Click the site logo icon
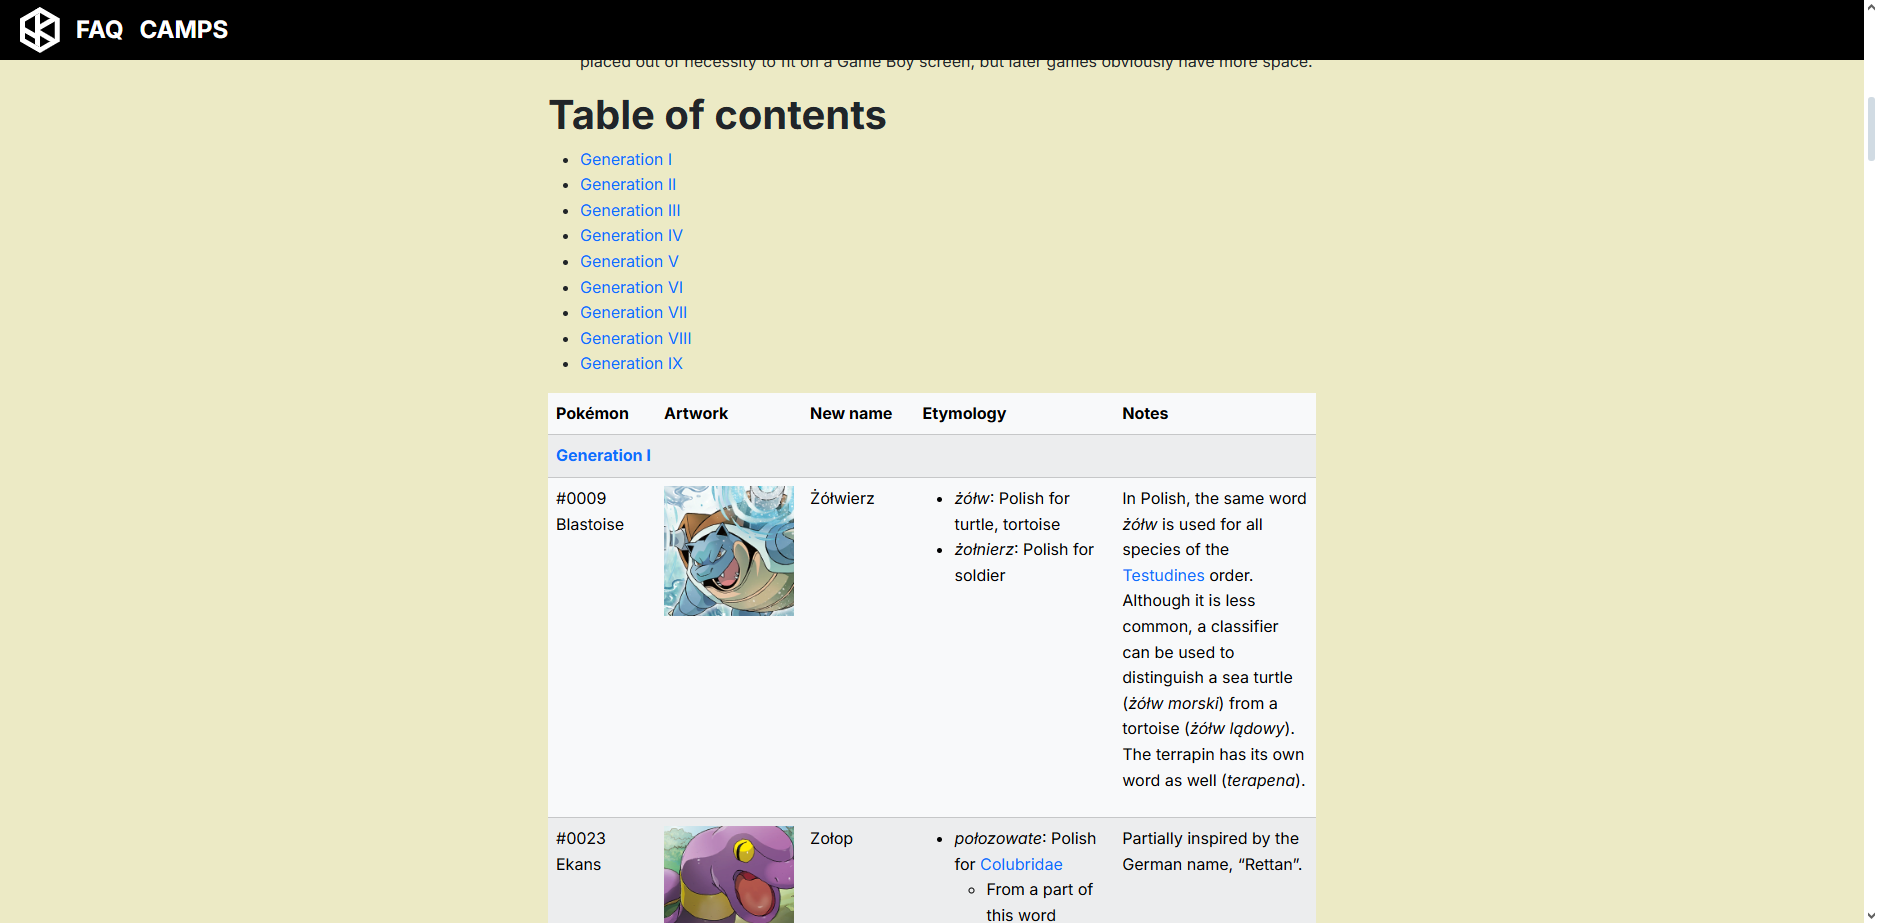The width and height of the screenshot is (1879, 923). tap(40, 29)
